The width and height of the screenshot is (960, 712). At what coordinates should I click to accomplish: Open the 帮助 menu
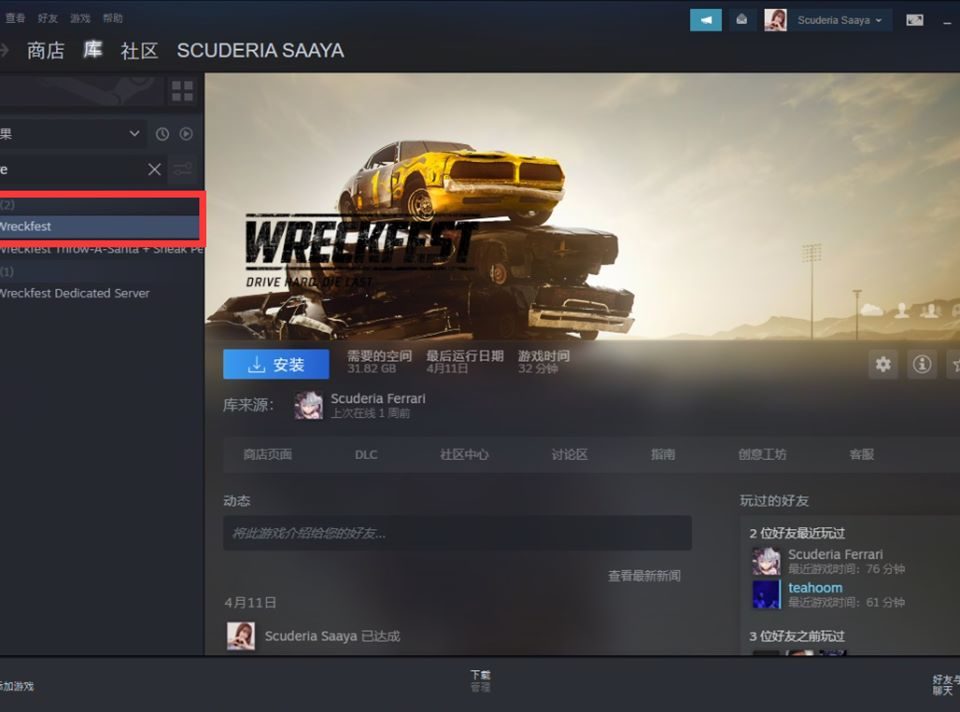(x=113, y=18)
